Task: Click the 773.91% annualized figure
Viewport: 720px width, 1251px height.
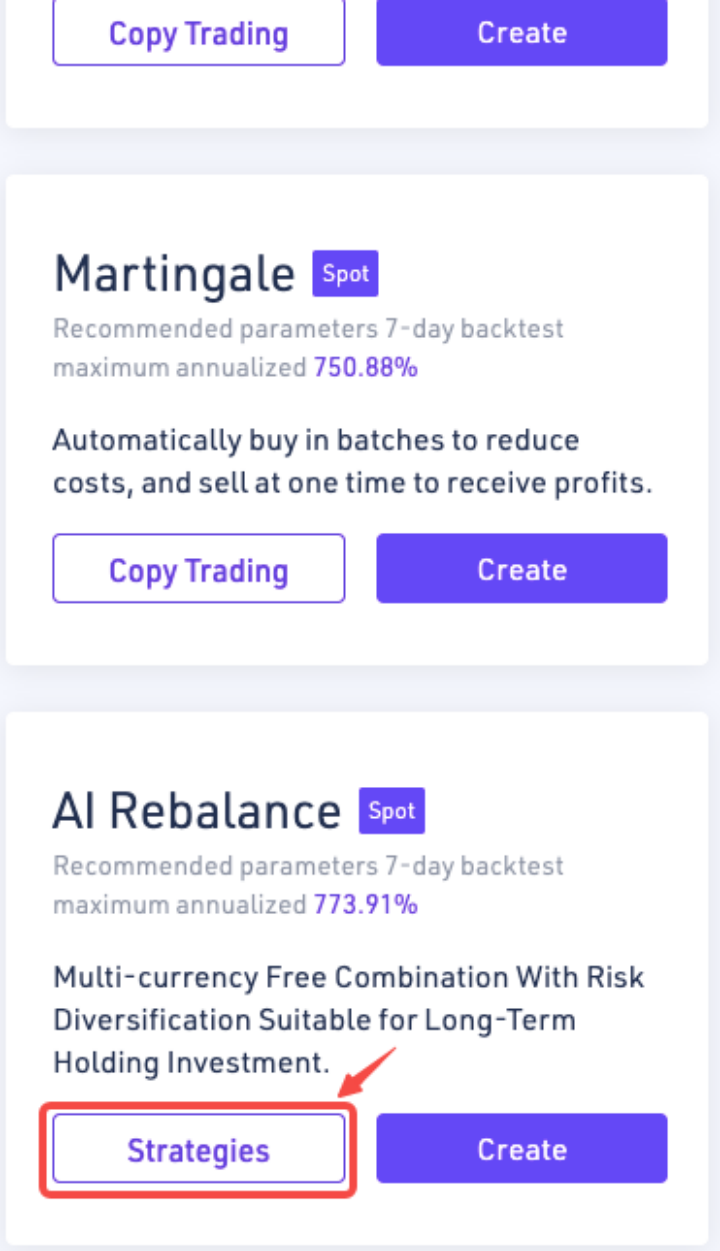Action: click(365, 905)
